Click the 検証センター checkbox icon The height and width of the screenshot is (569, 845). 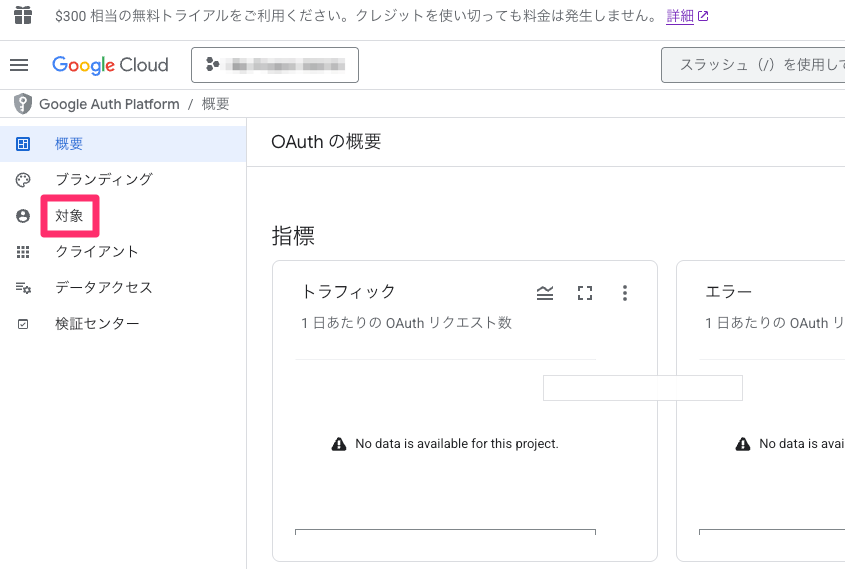[x=23, y=324]
